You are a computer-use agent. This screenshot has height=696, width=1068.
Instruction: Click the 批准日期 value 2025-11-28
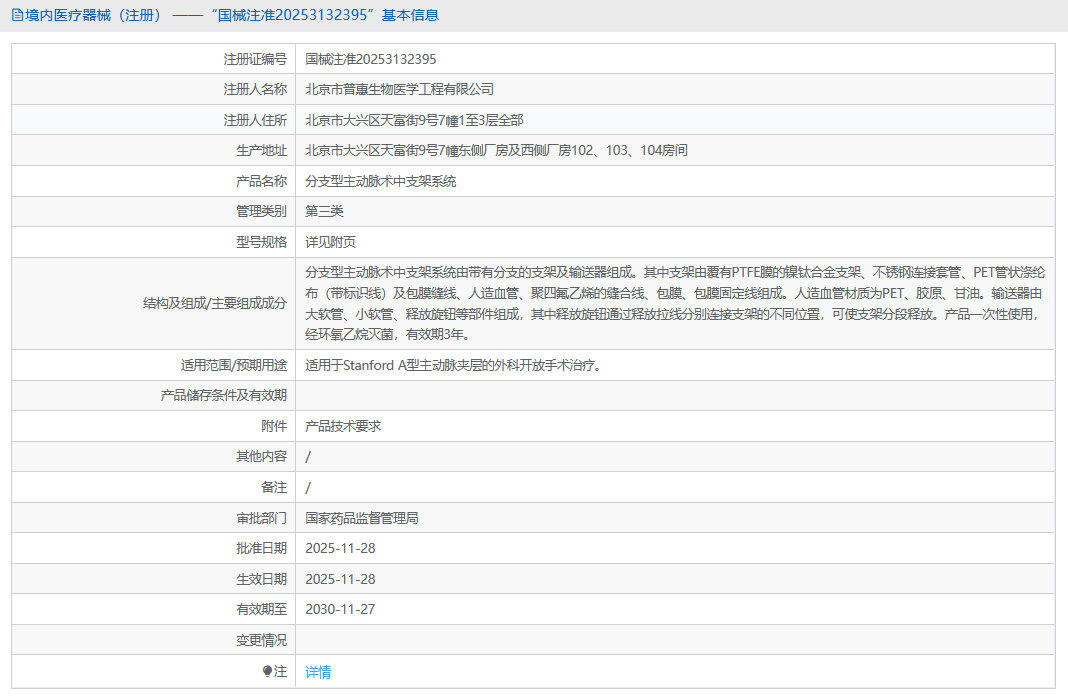(x=340, y=548)
